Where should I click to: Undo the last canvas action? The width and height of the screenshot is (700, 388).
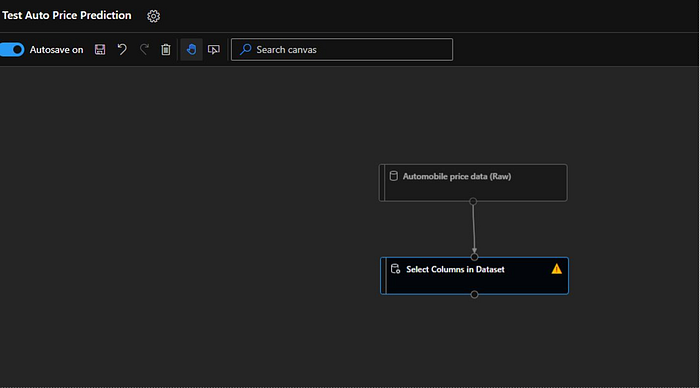click(122, 50)
